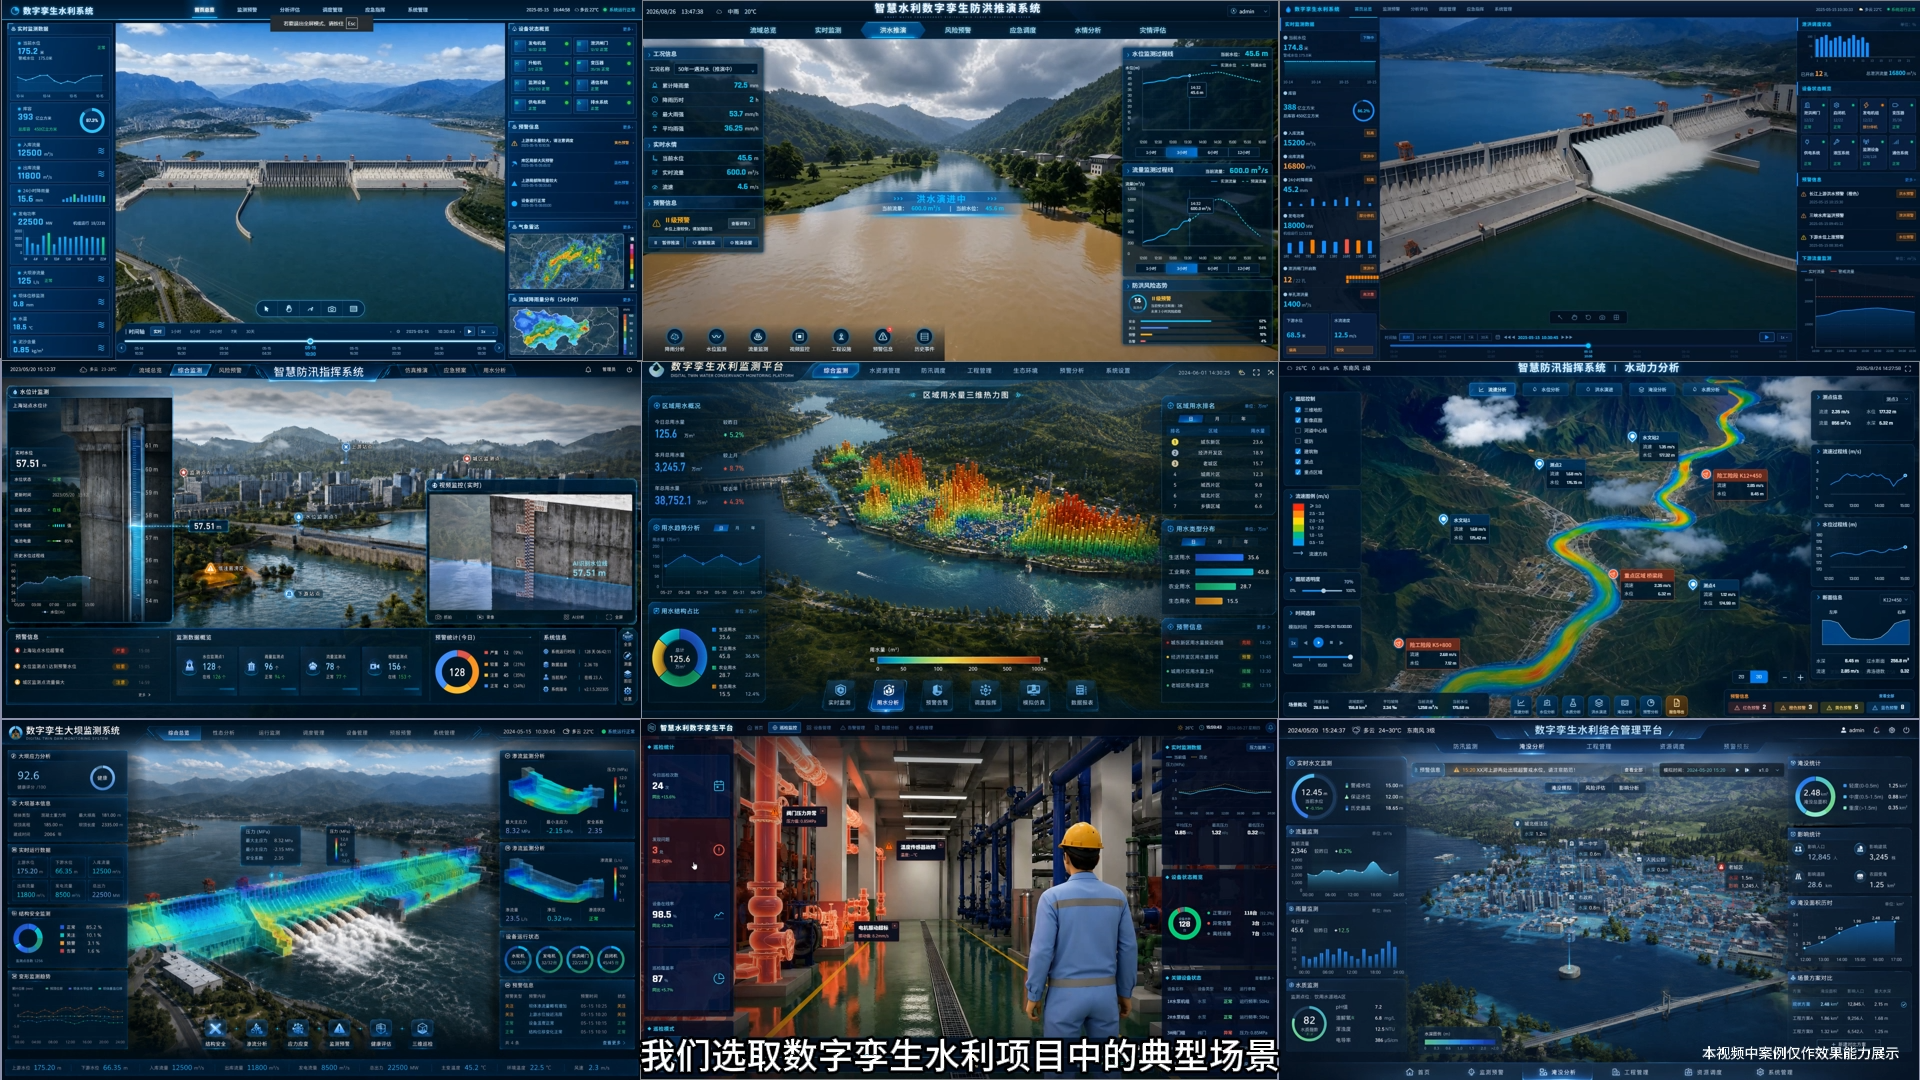
Task: Adjust 图层透明度 slider handle
Action: click(1323, 591)
